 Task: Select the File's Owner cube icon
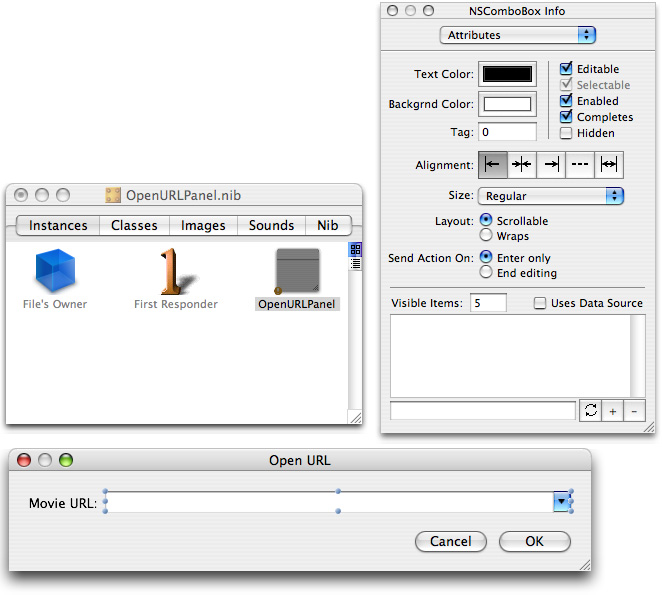(56, 270)
